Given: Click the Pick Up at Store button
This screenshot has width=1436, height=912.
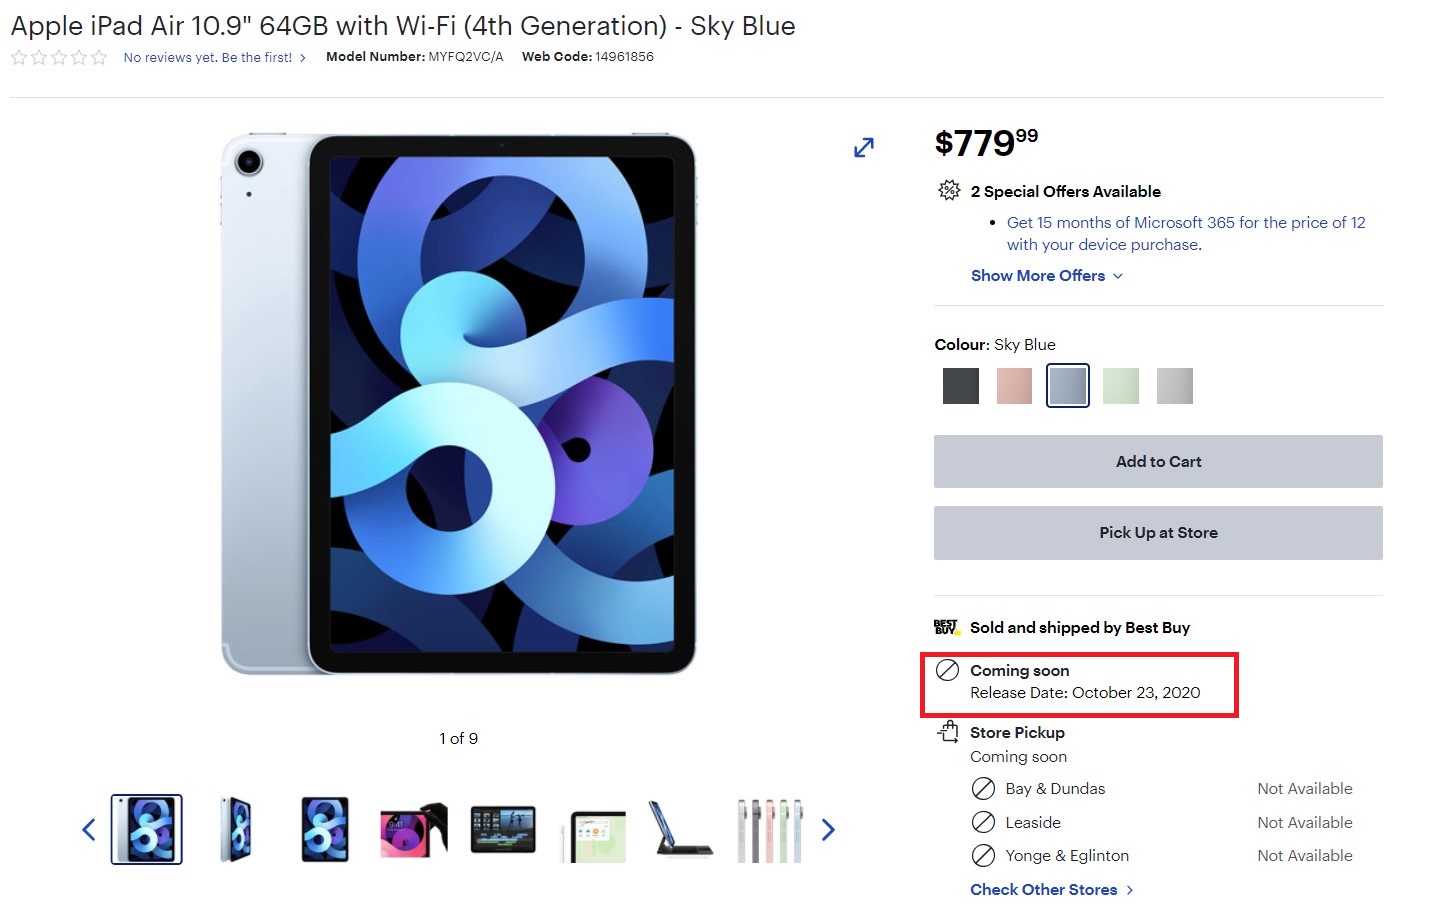Looking at the screenshot, I should (1158, 533).
